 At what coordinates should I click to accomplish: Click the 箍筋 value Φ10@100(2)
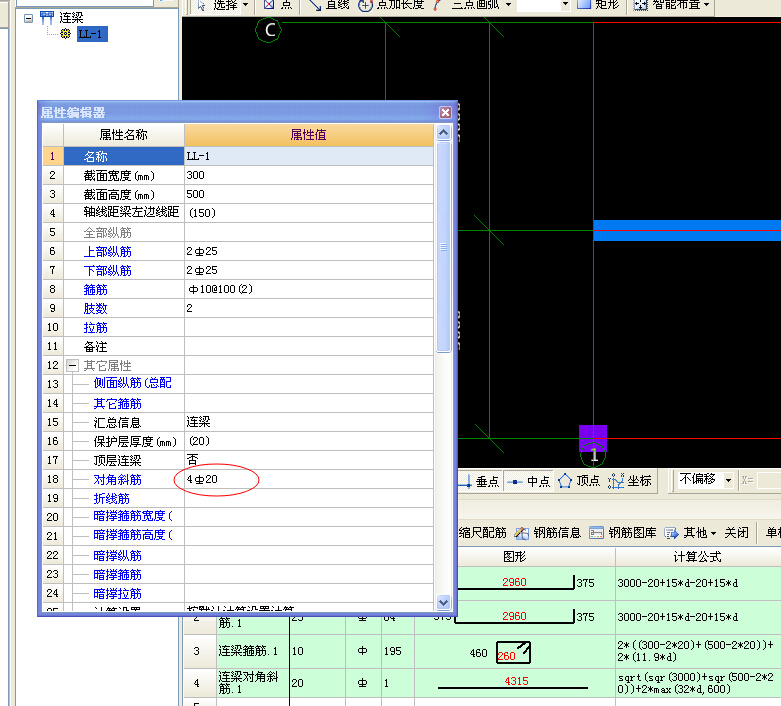[x=221, y=289]
